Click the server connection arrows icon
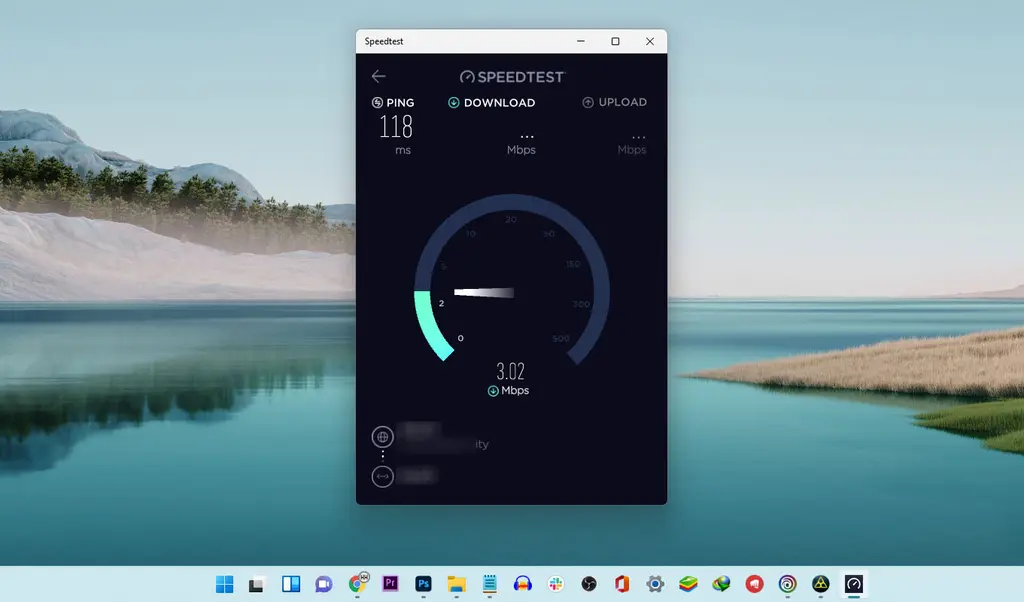Viewport: 1024px width, 602px height. pos(383,476)
